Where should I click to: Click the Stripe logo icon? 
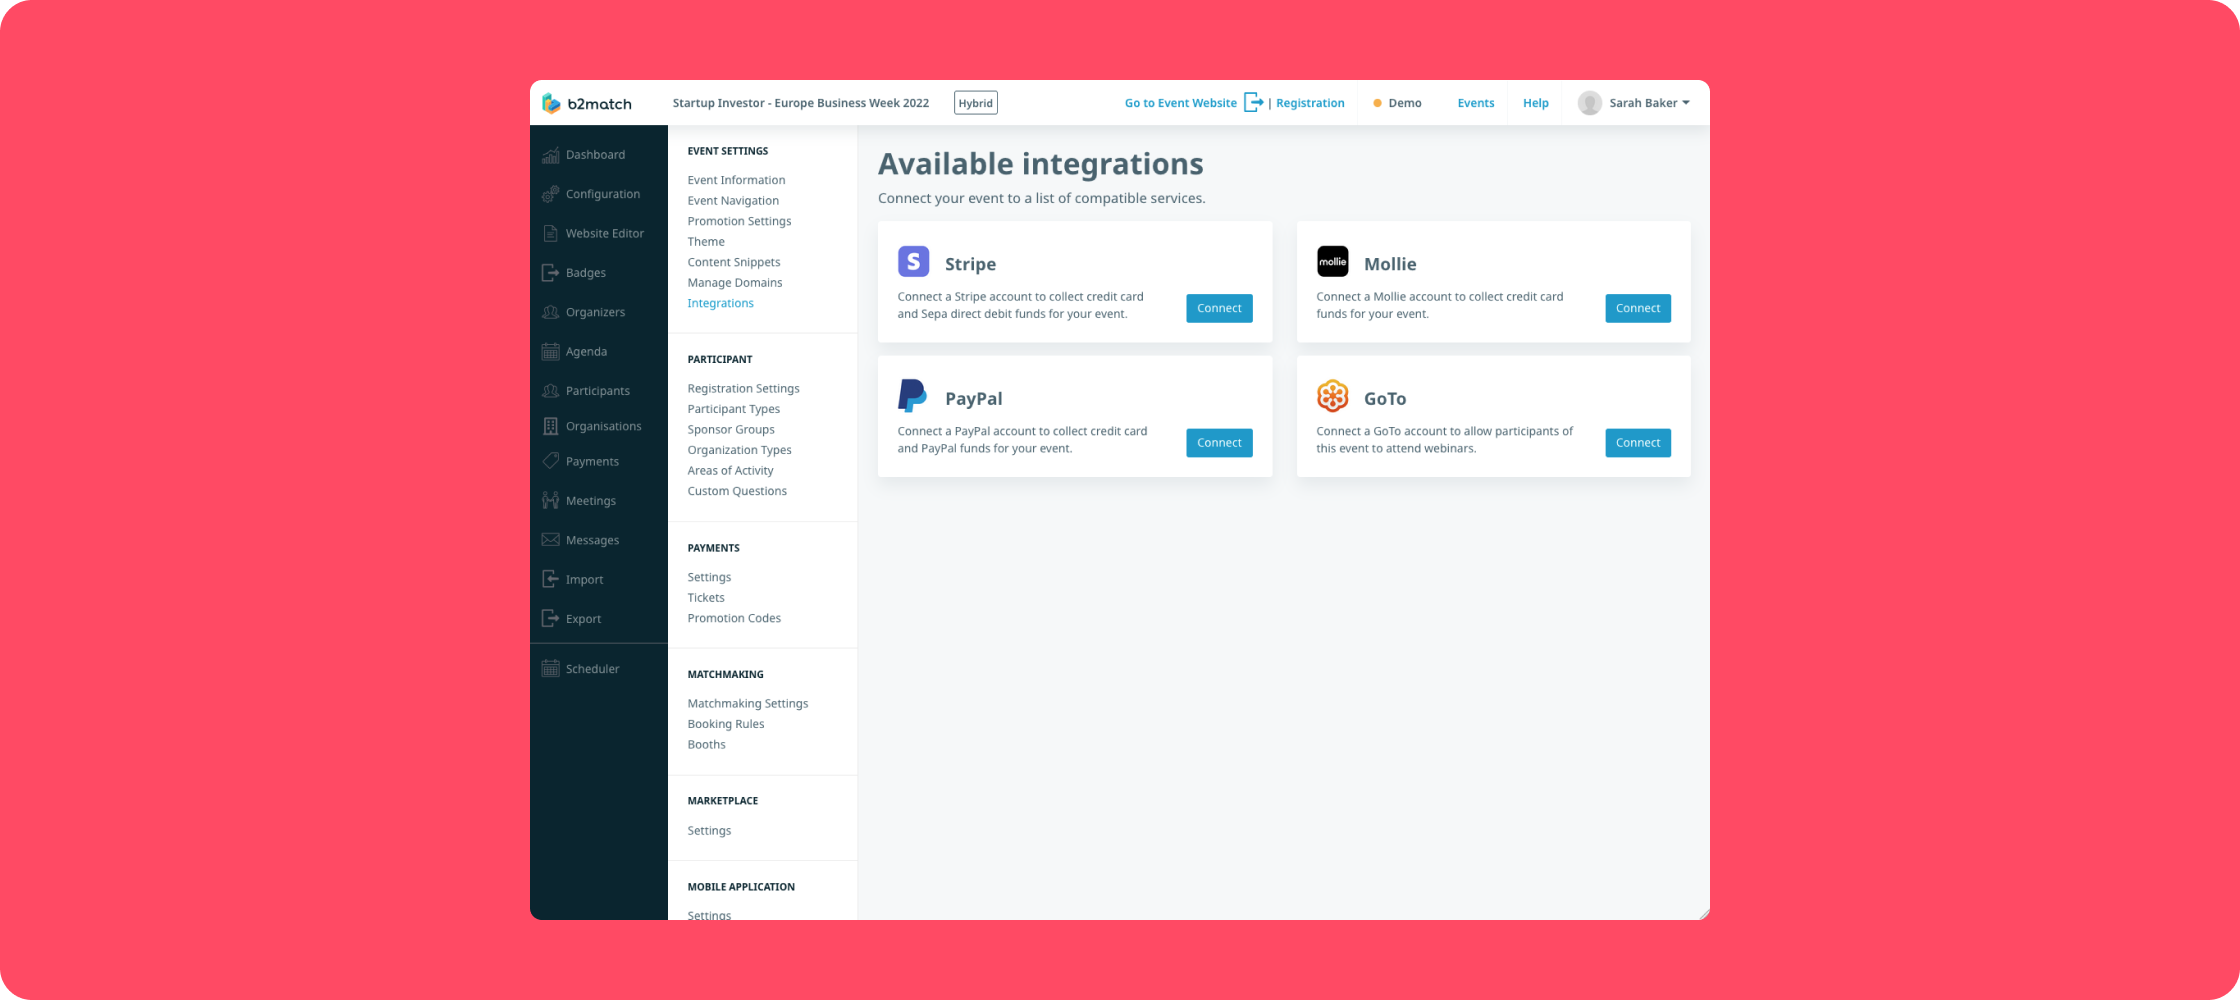click(913, 262)
